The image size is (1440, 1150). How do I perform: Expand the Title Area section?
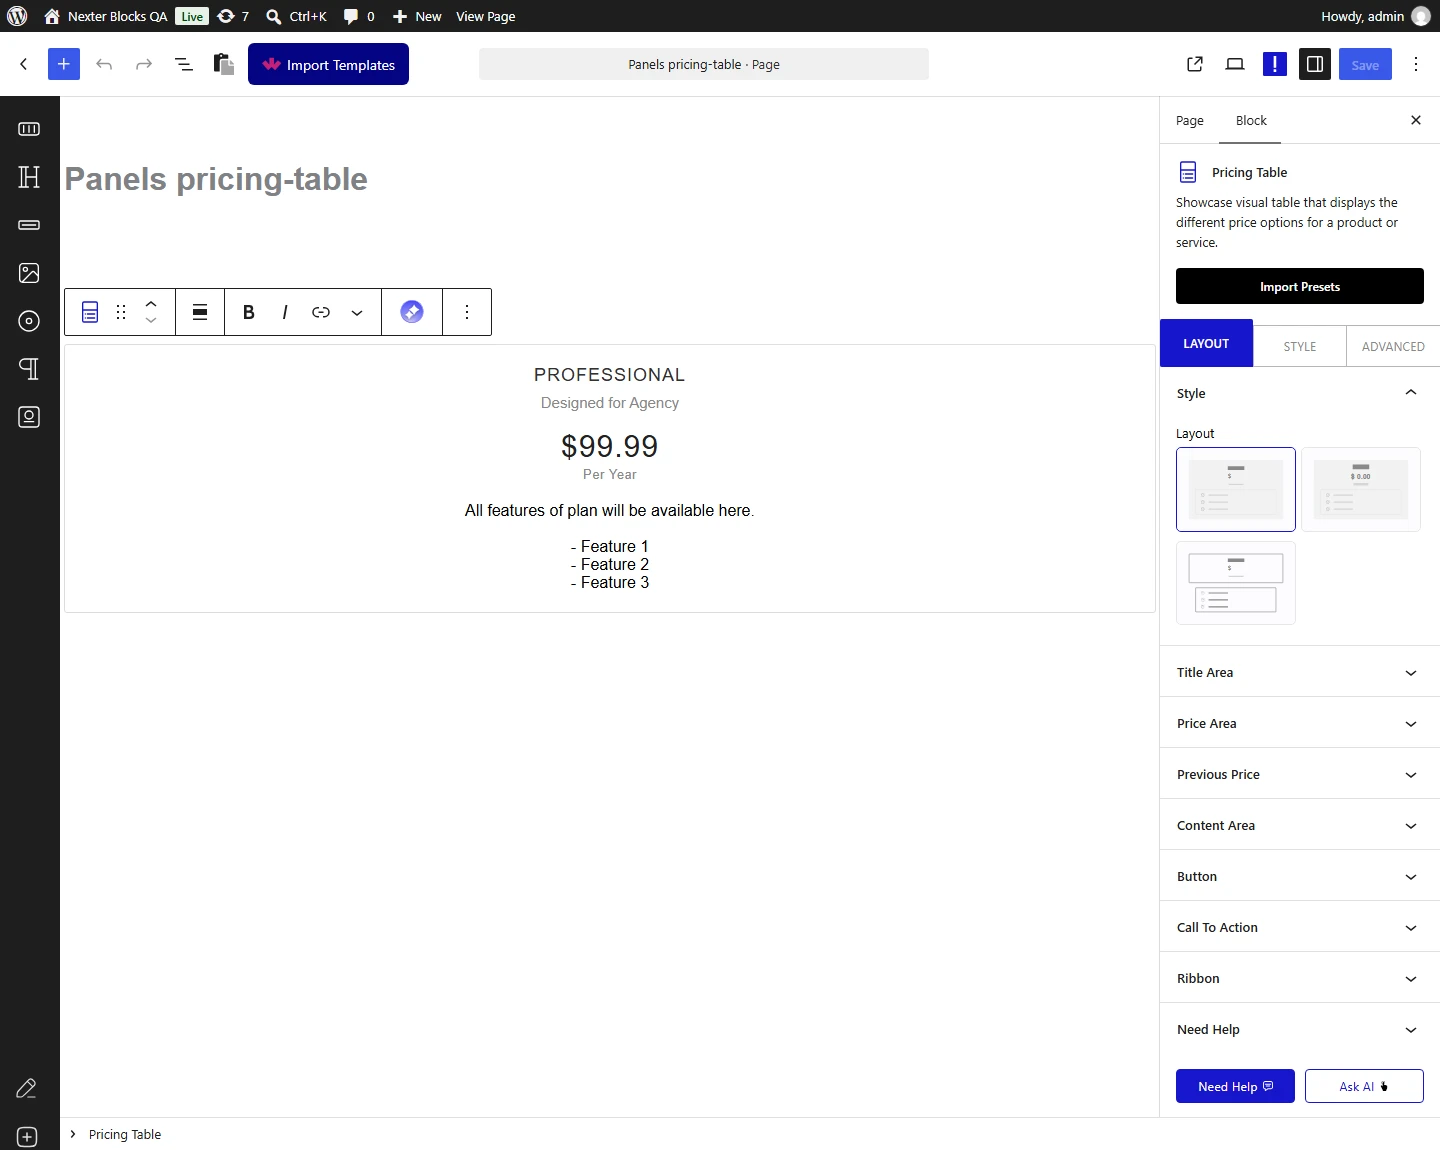1300,672
